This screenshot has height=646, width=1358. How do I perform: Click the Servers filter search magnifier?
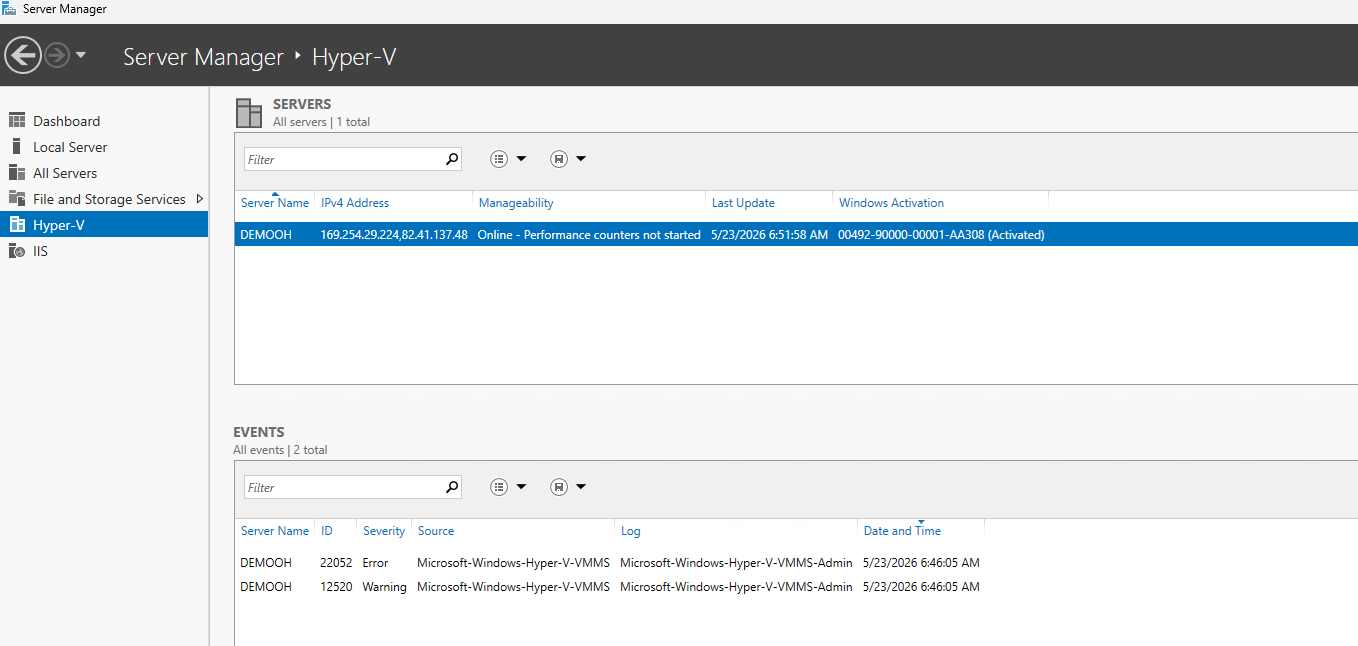point(451,159)
